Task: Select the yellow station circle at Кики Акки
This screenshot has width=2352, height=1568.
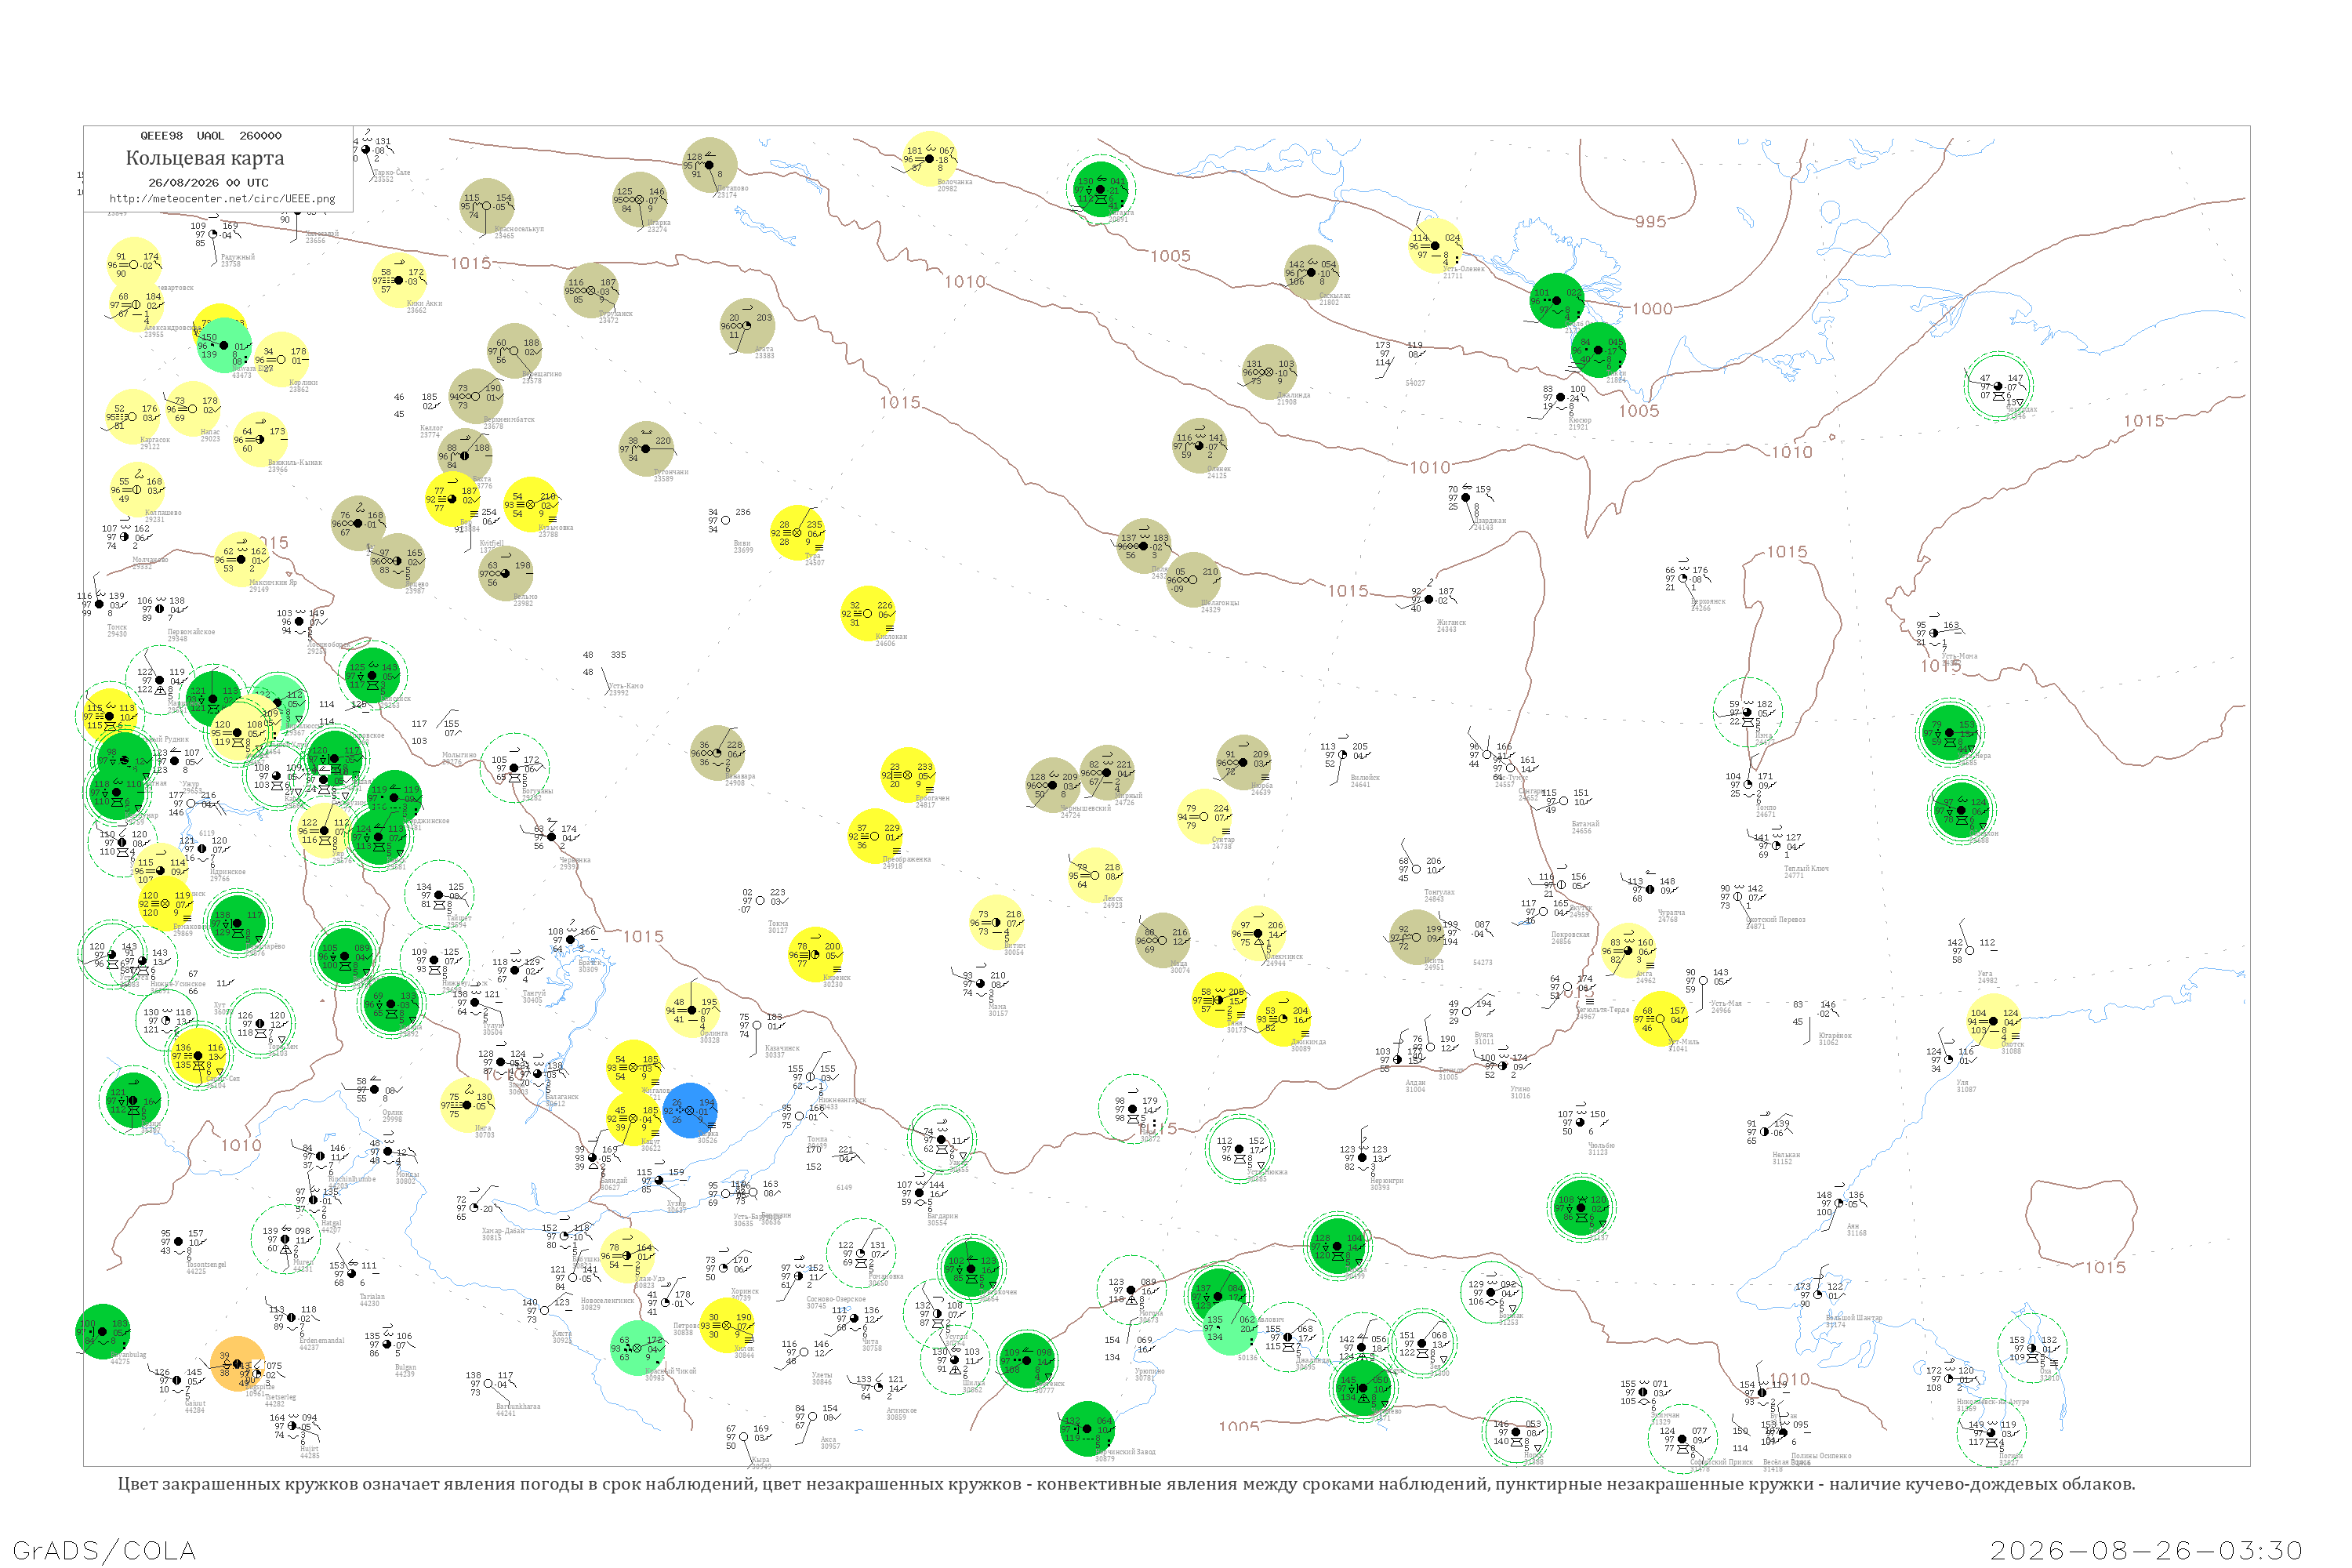Action: 399,281
